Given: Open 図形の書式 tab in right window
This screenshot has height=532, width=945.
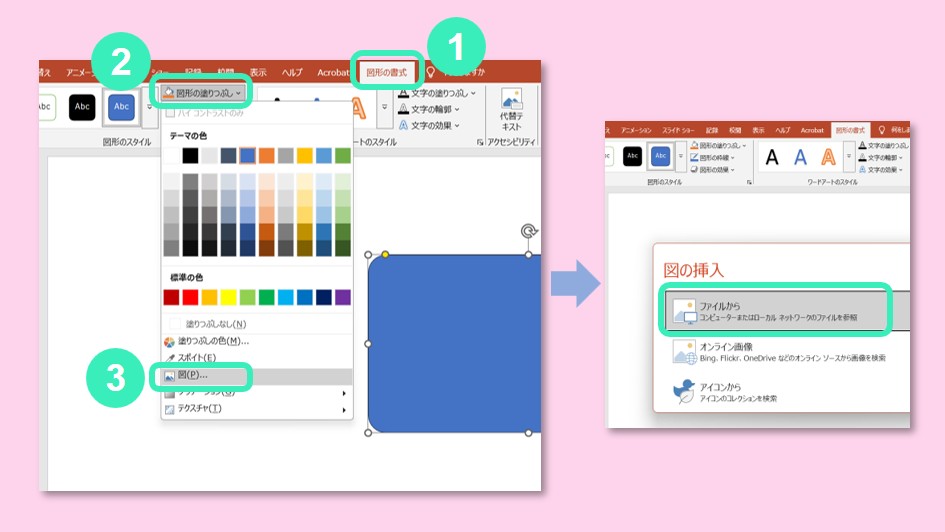Looking at the screenshot, I should pyautogui.click(x=850, y=130).
